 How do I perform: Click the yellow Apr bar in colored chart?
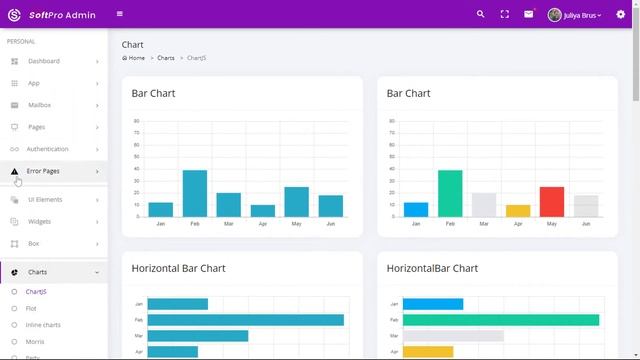(518, 211)
